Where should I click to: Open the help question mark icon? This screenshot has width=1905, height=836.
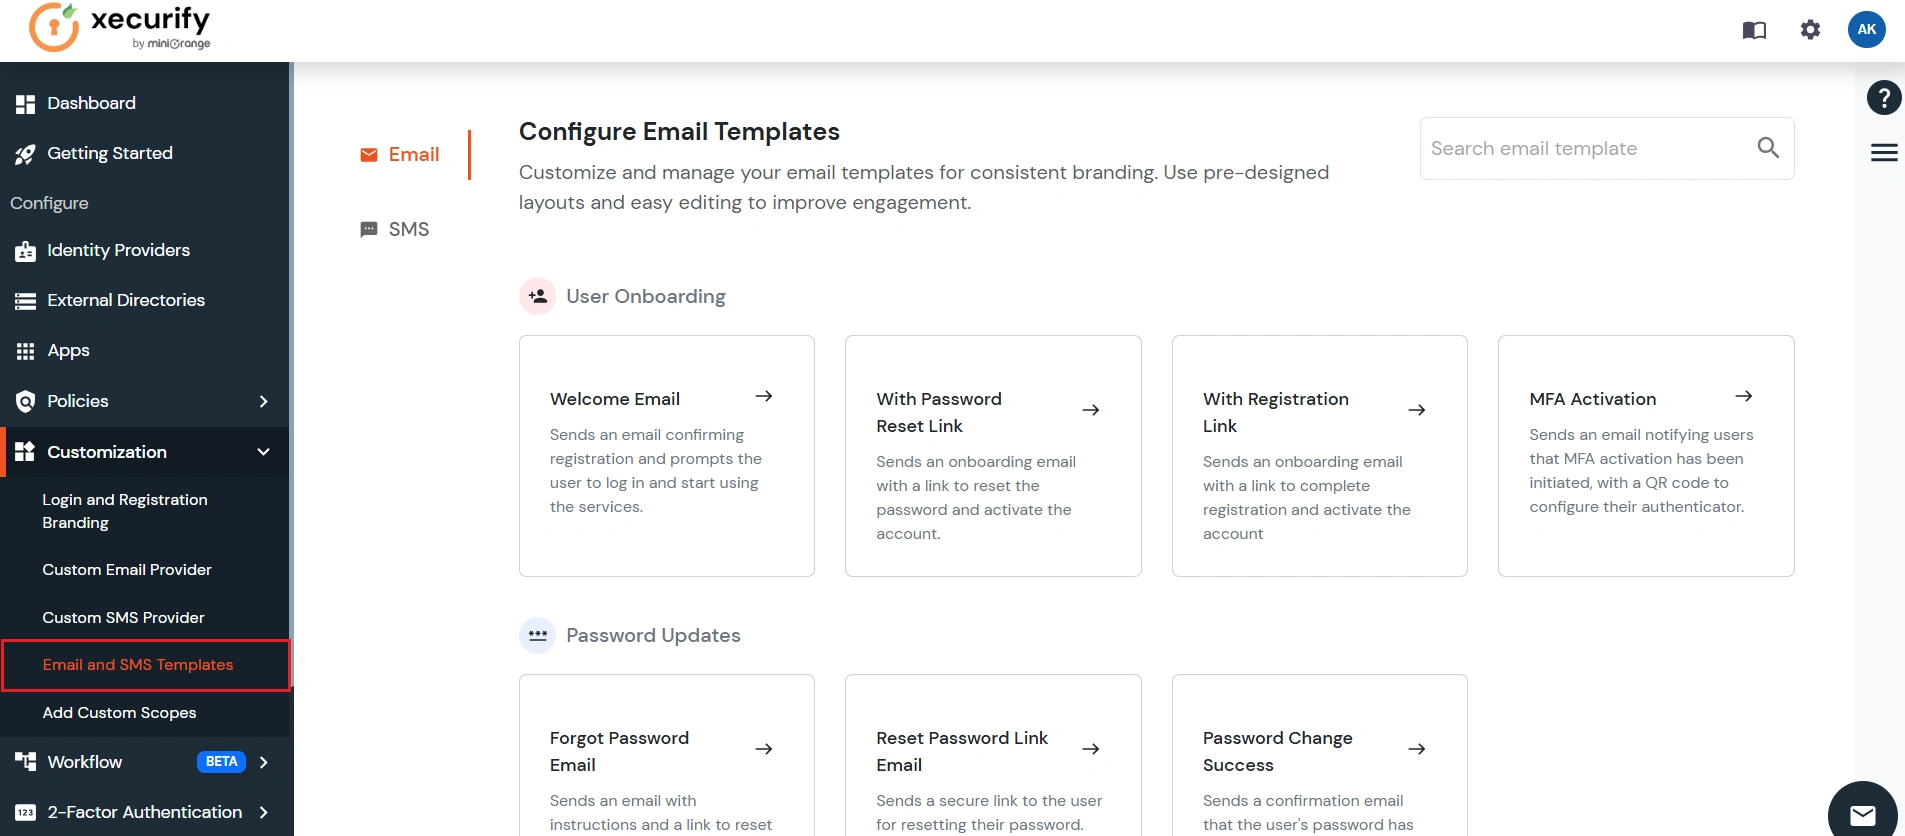tap(1884, 97)
